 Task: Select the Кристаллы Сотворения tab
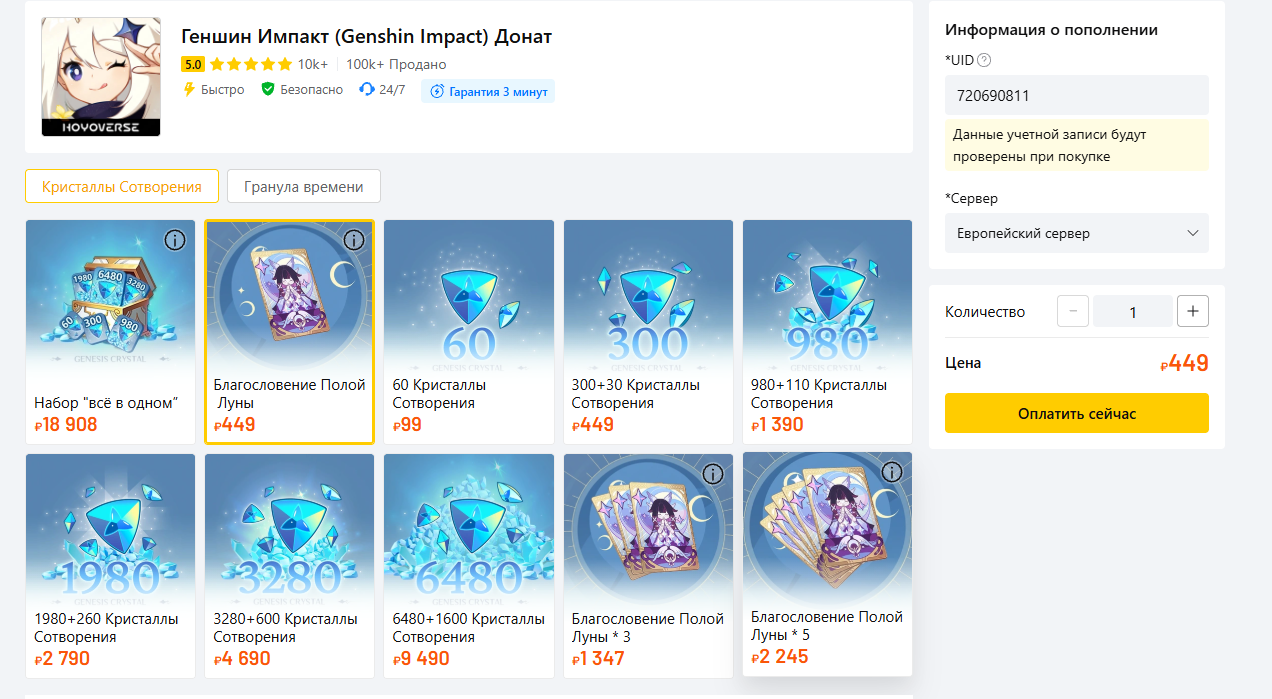122,186
